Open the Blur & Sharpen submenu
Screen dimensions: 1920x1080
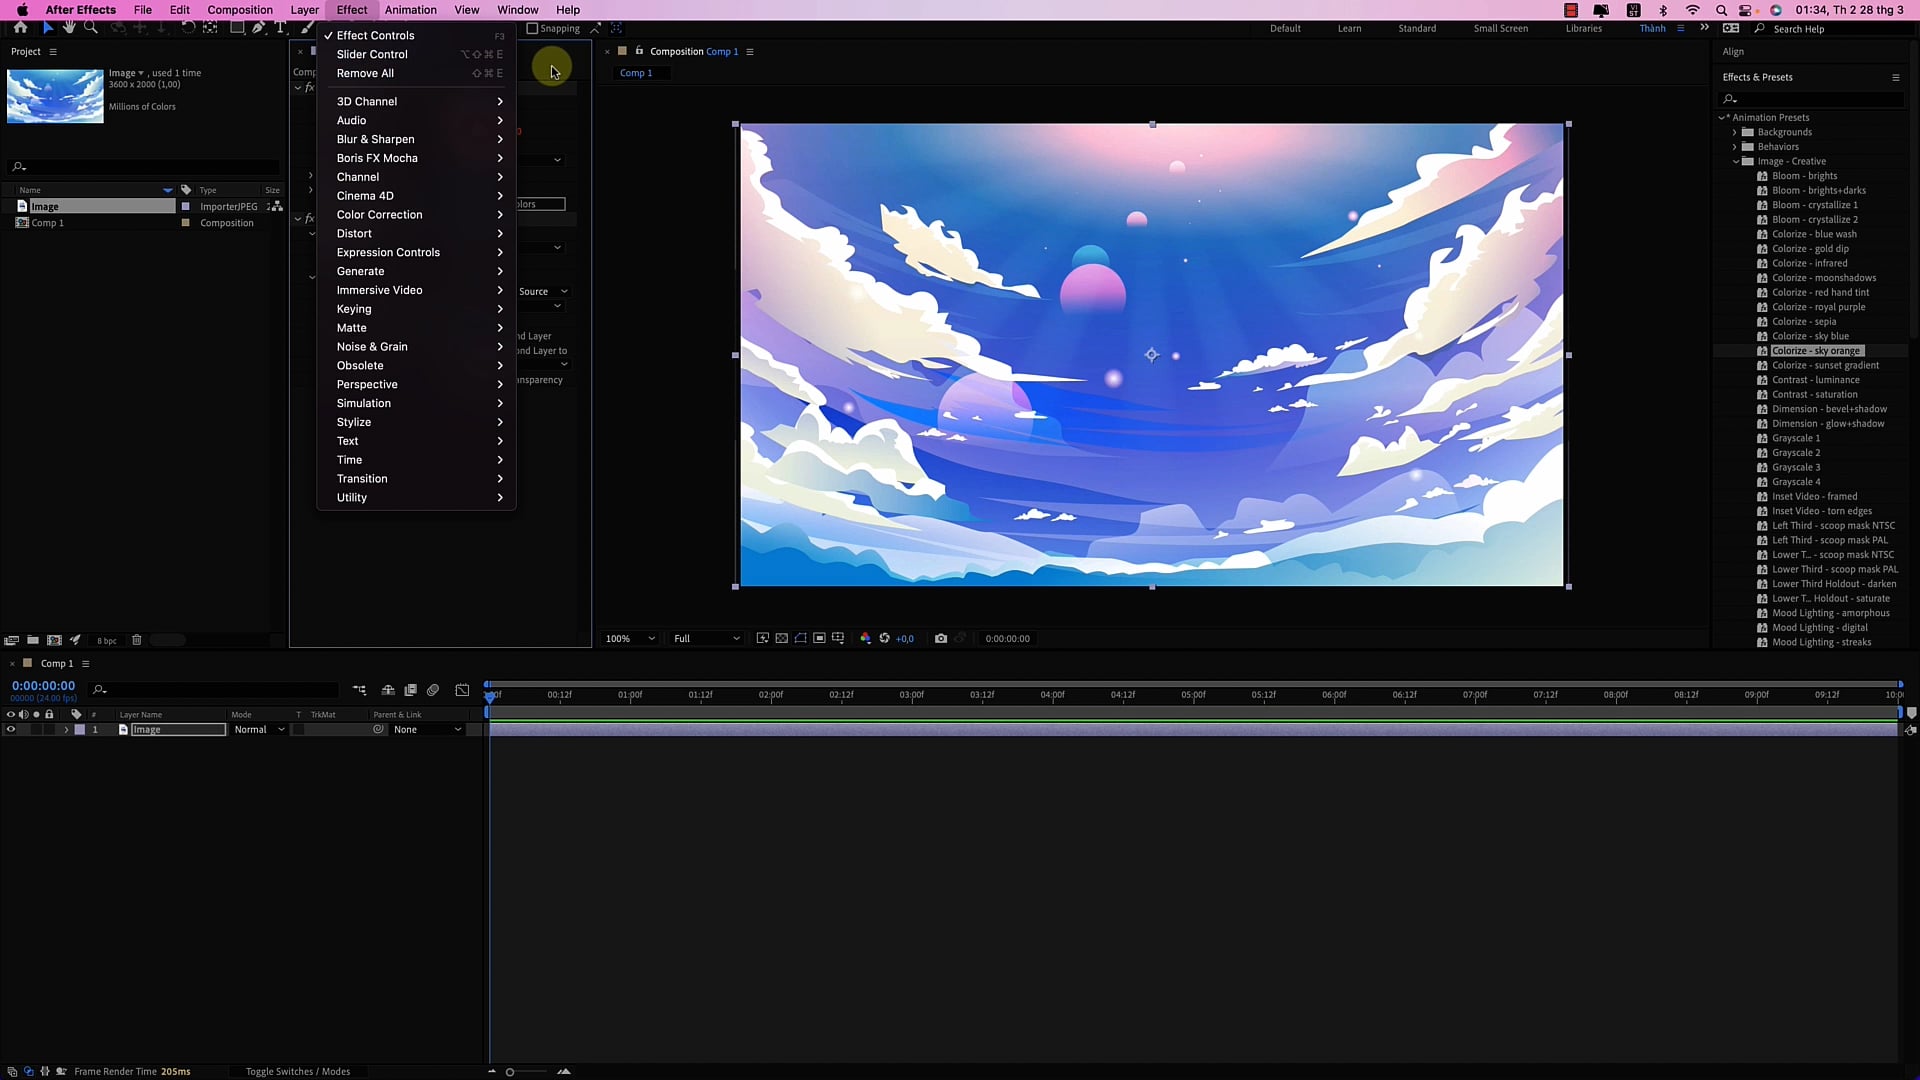[x=415, y=139]
